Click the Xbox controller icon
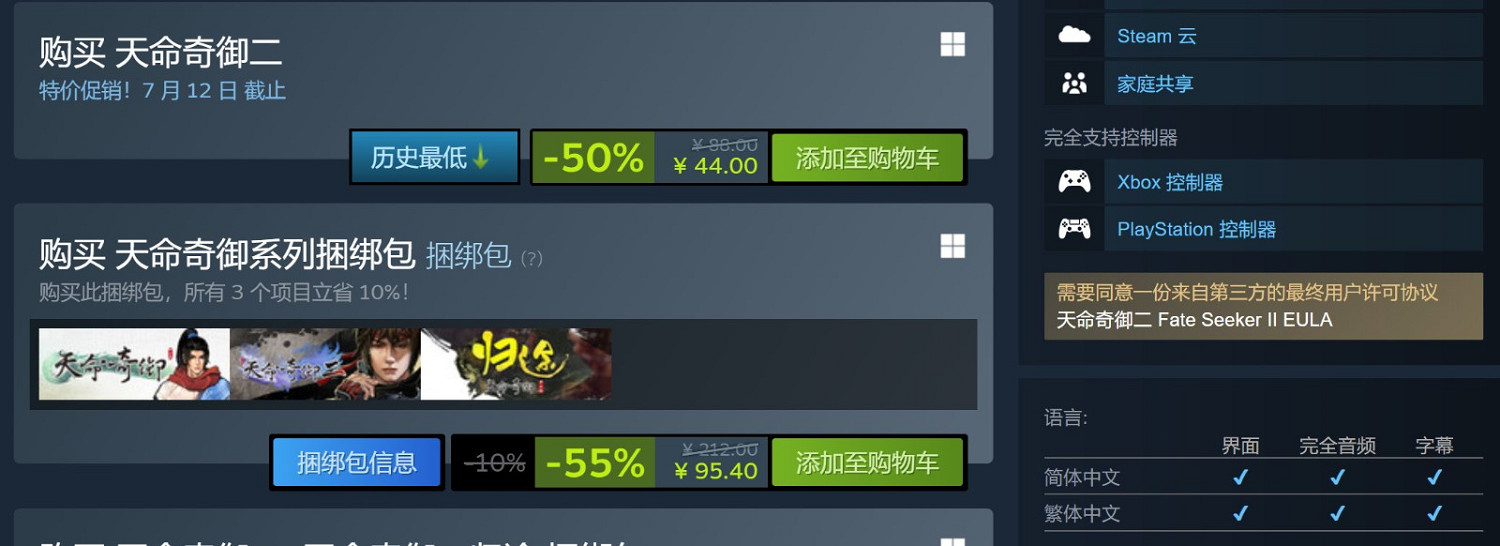The image size is (1500, 546). pyautogui.click(x=1074, y=182)
